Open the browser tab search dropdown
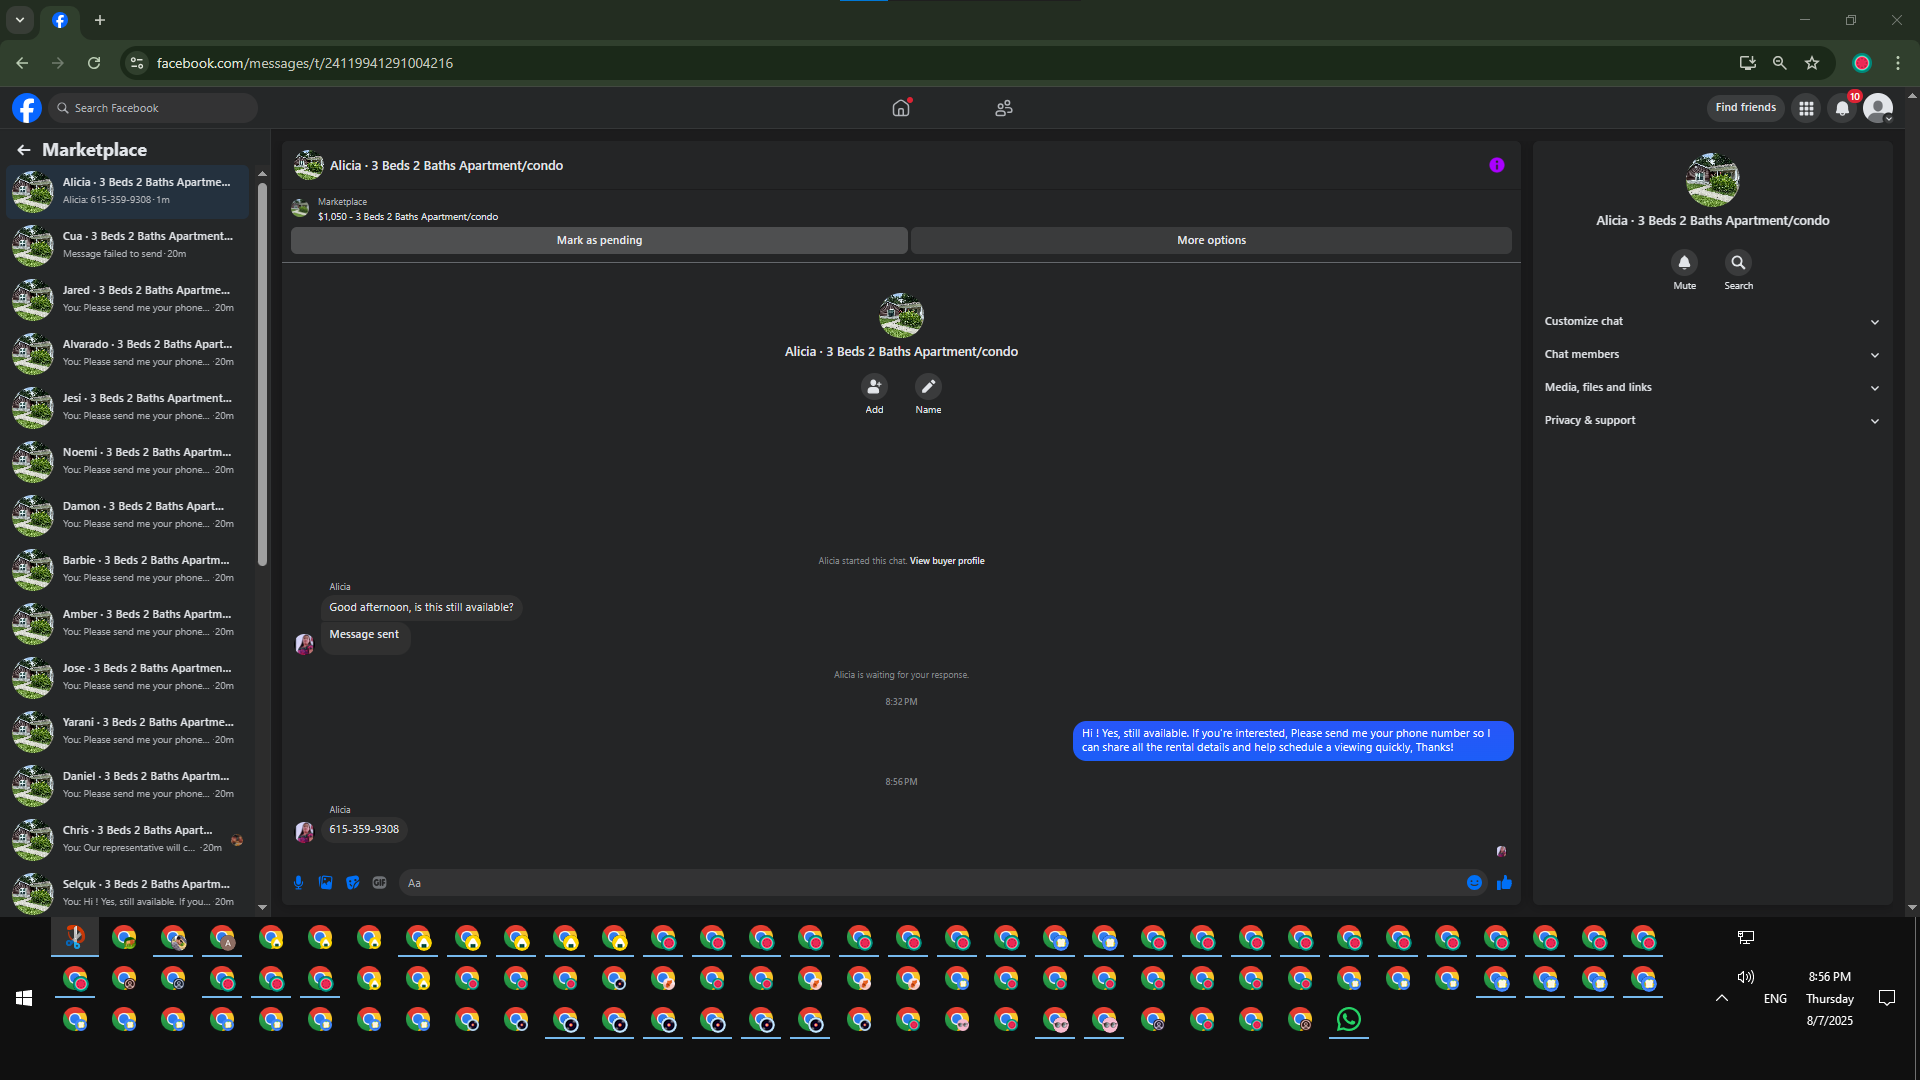Image resolution: width=1920 pixels, height=1080 pixels. coord(20,20)
